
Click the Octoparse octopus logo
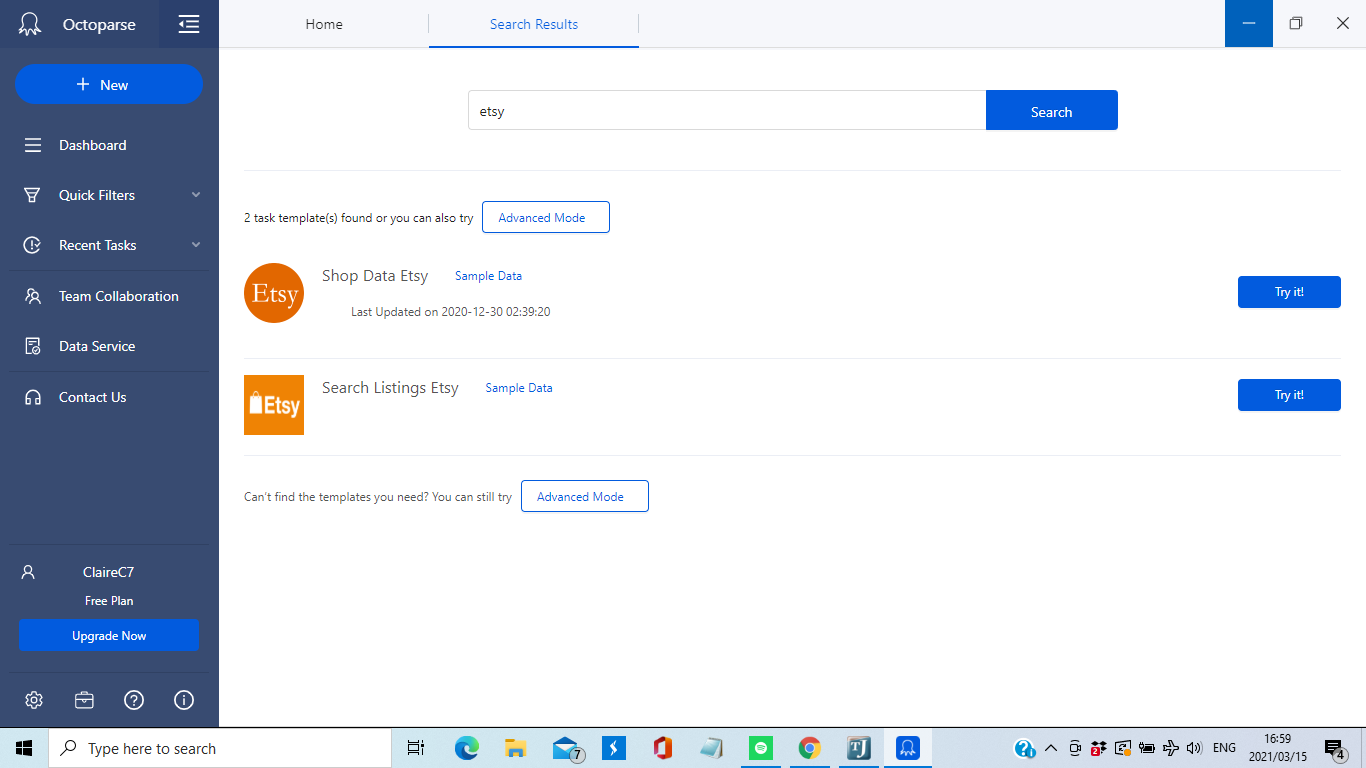(x=30, y=24)
